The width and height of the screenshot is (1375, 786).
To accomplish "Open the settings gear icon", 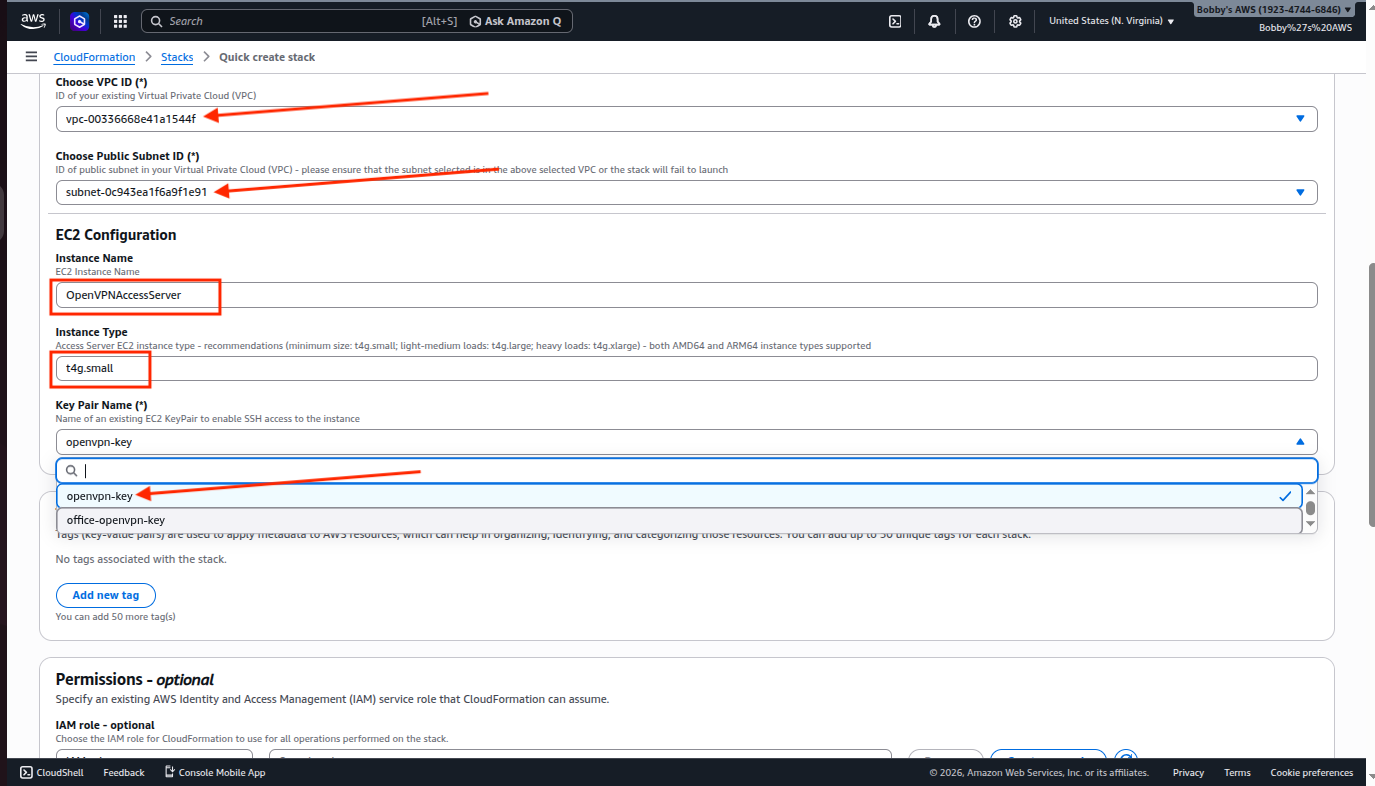I will tap(1015, 21).
